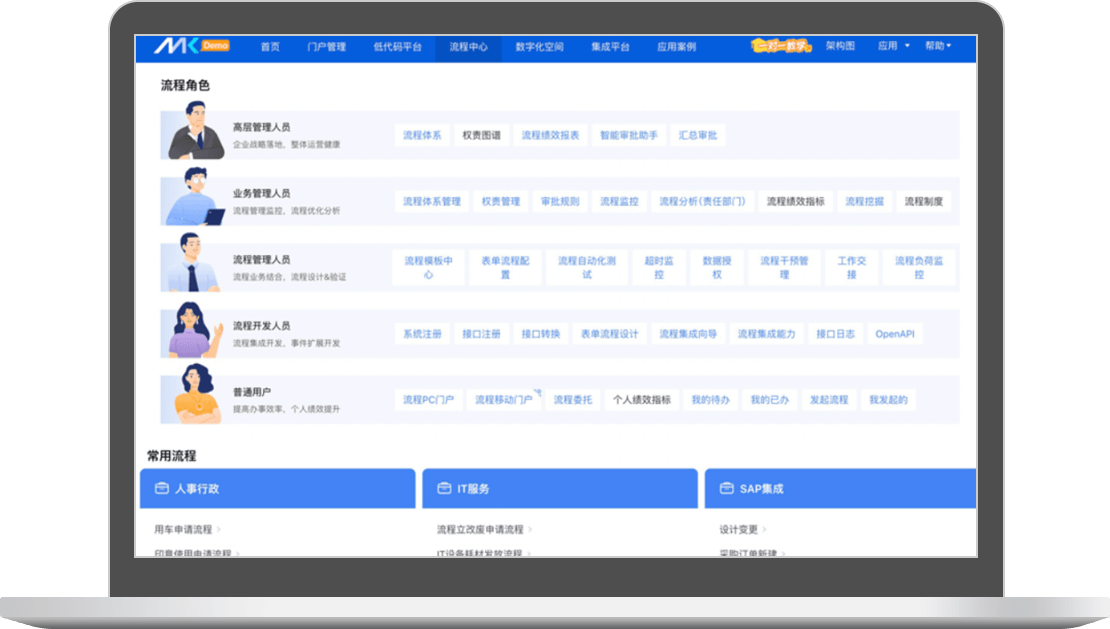Open the 智能审批助手 button

pos(629,135)
